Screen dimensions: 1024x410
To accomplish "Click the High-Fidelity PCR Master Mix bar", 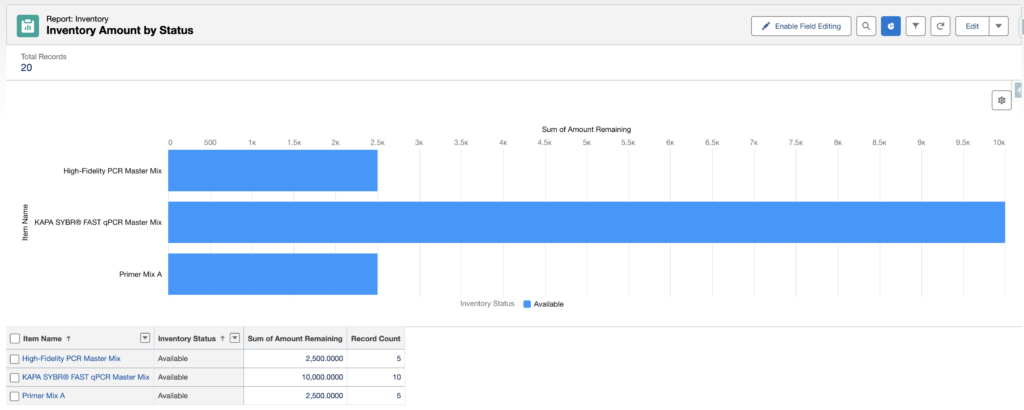I will click(273, 170).
